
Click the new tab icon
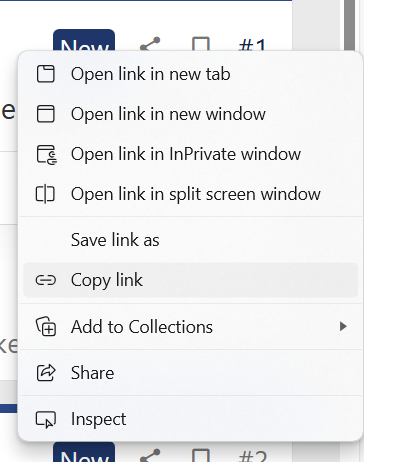[46, 74]
